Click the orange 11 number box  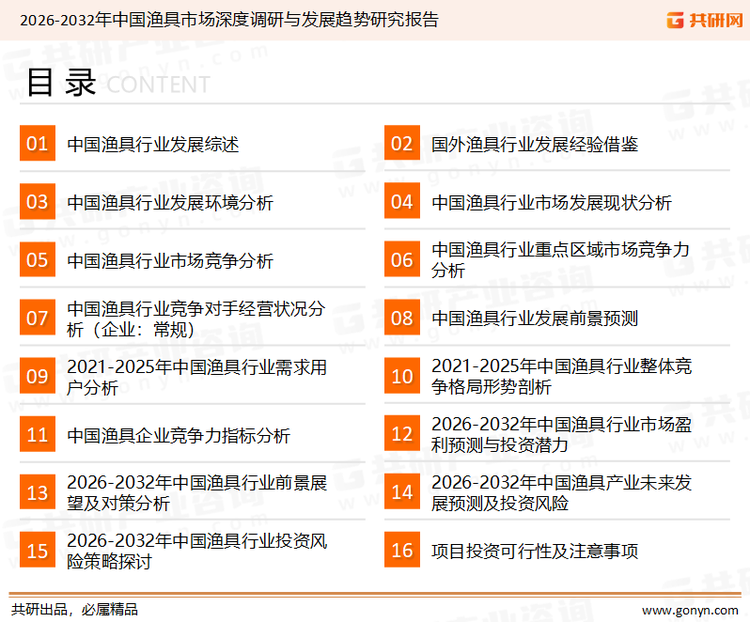pos(37,434)
